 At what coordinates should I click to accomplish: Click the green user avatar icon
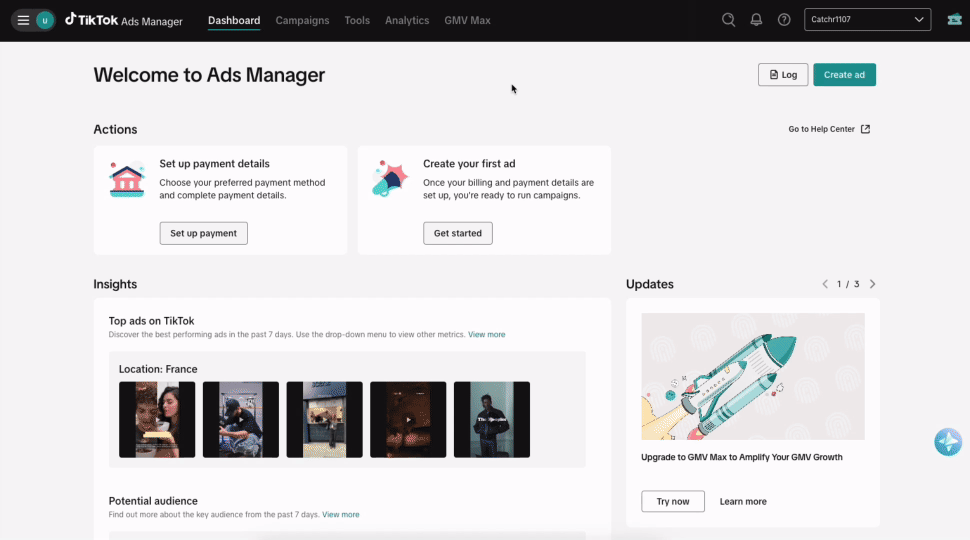(x=45, y=20)
